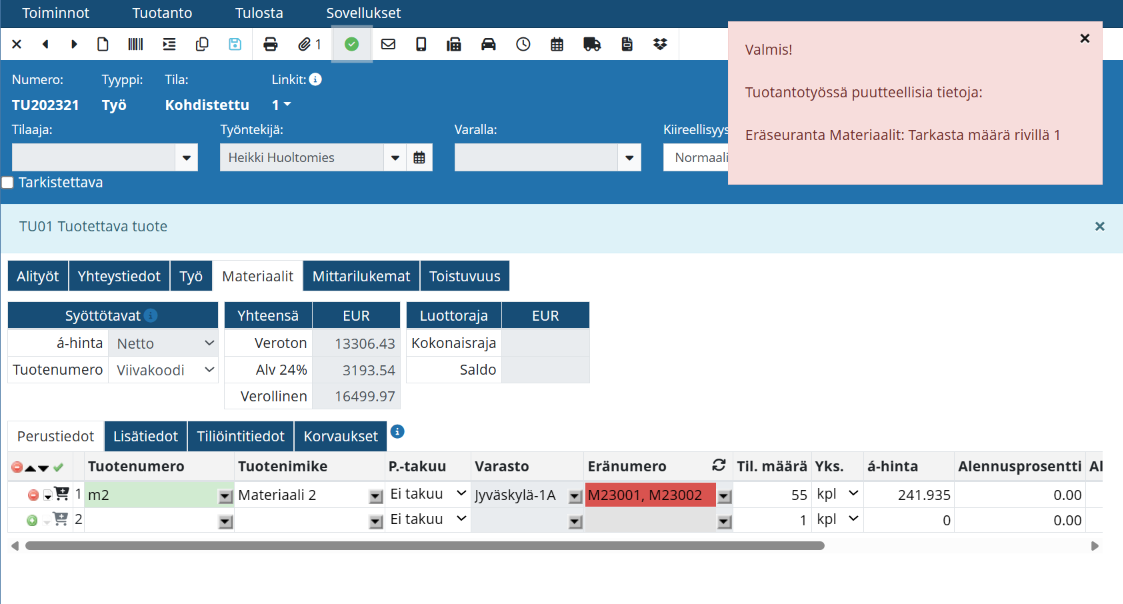Click the delivery truck icon
The image size is (1123, 604).
click(591, 44)
